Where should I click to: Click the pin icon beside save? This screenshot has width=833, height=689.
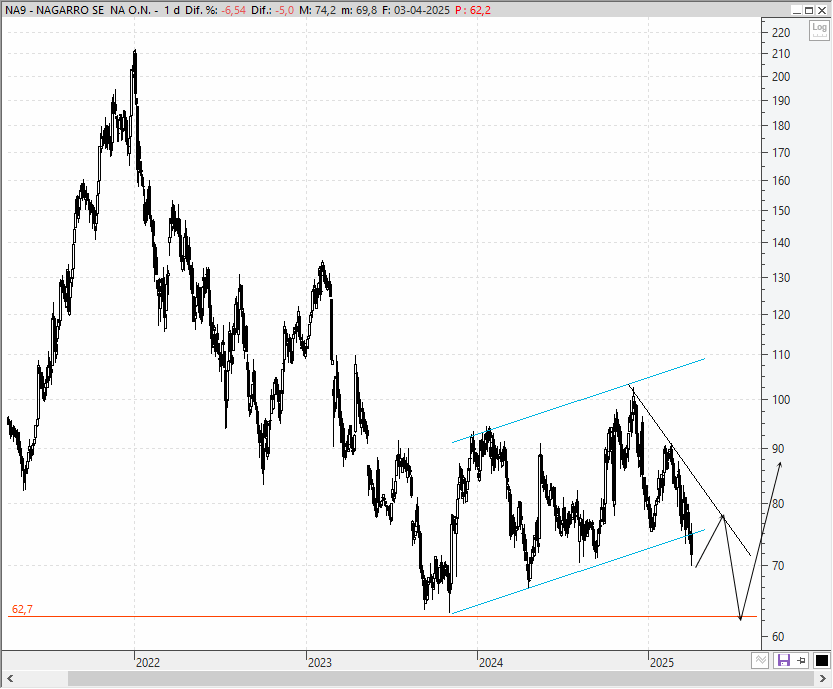pyautogui.click(x=801, y=660)
